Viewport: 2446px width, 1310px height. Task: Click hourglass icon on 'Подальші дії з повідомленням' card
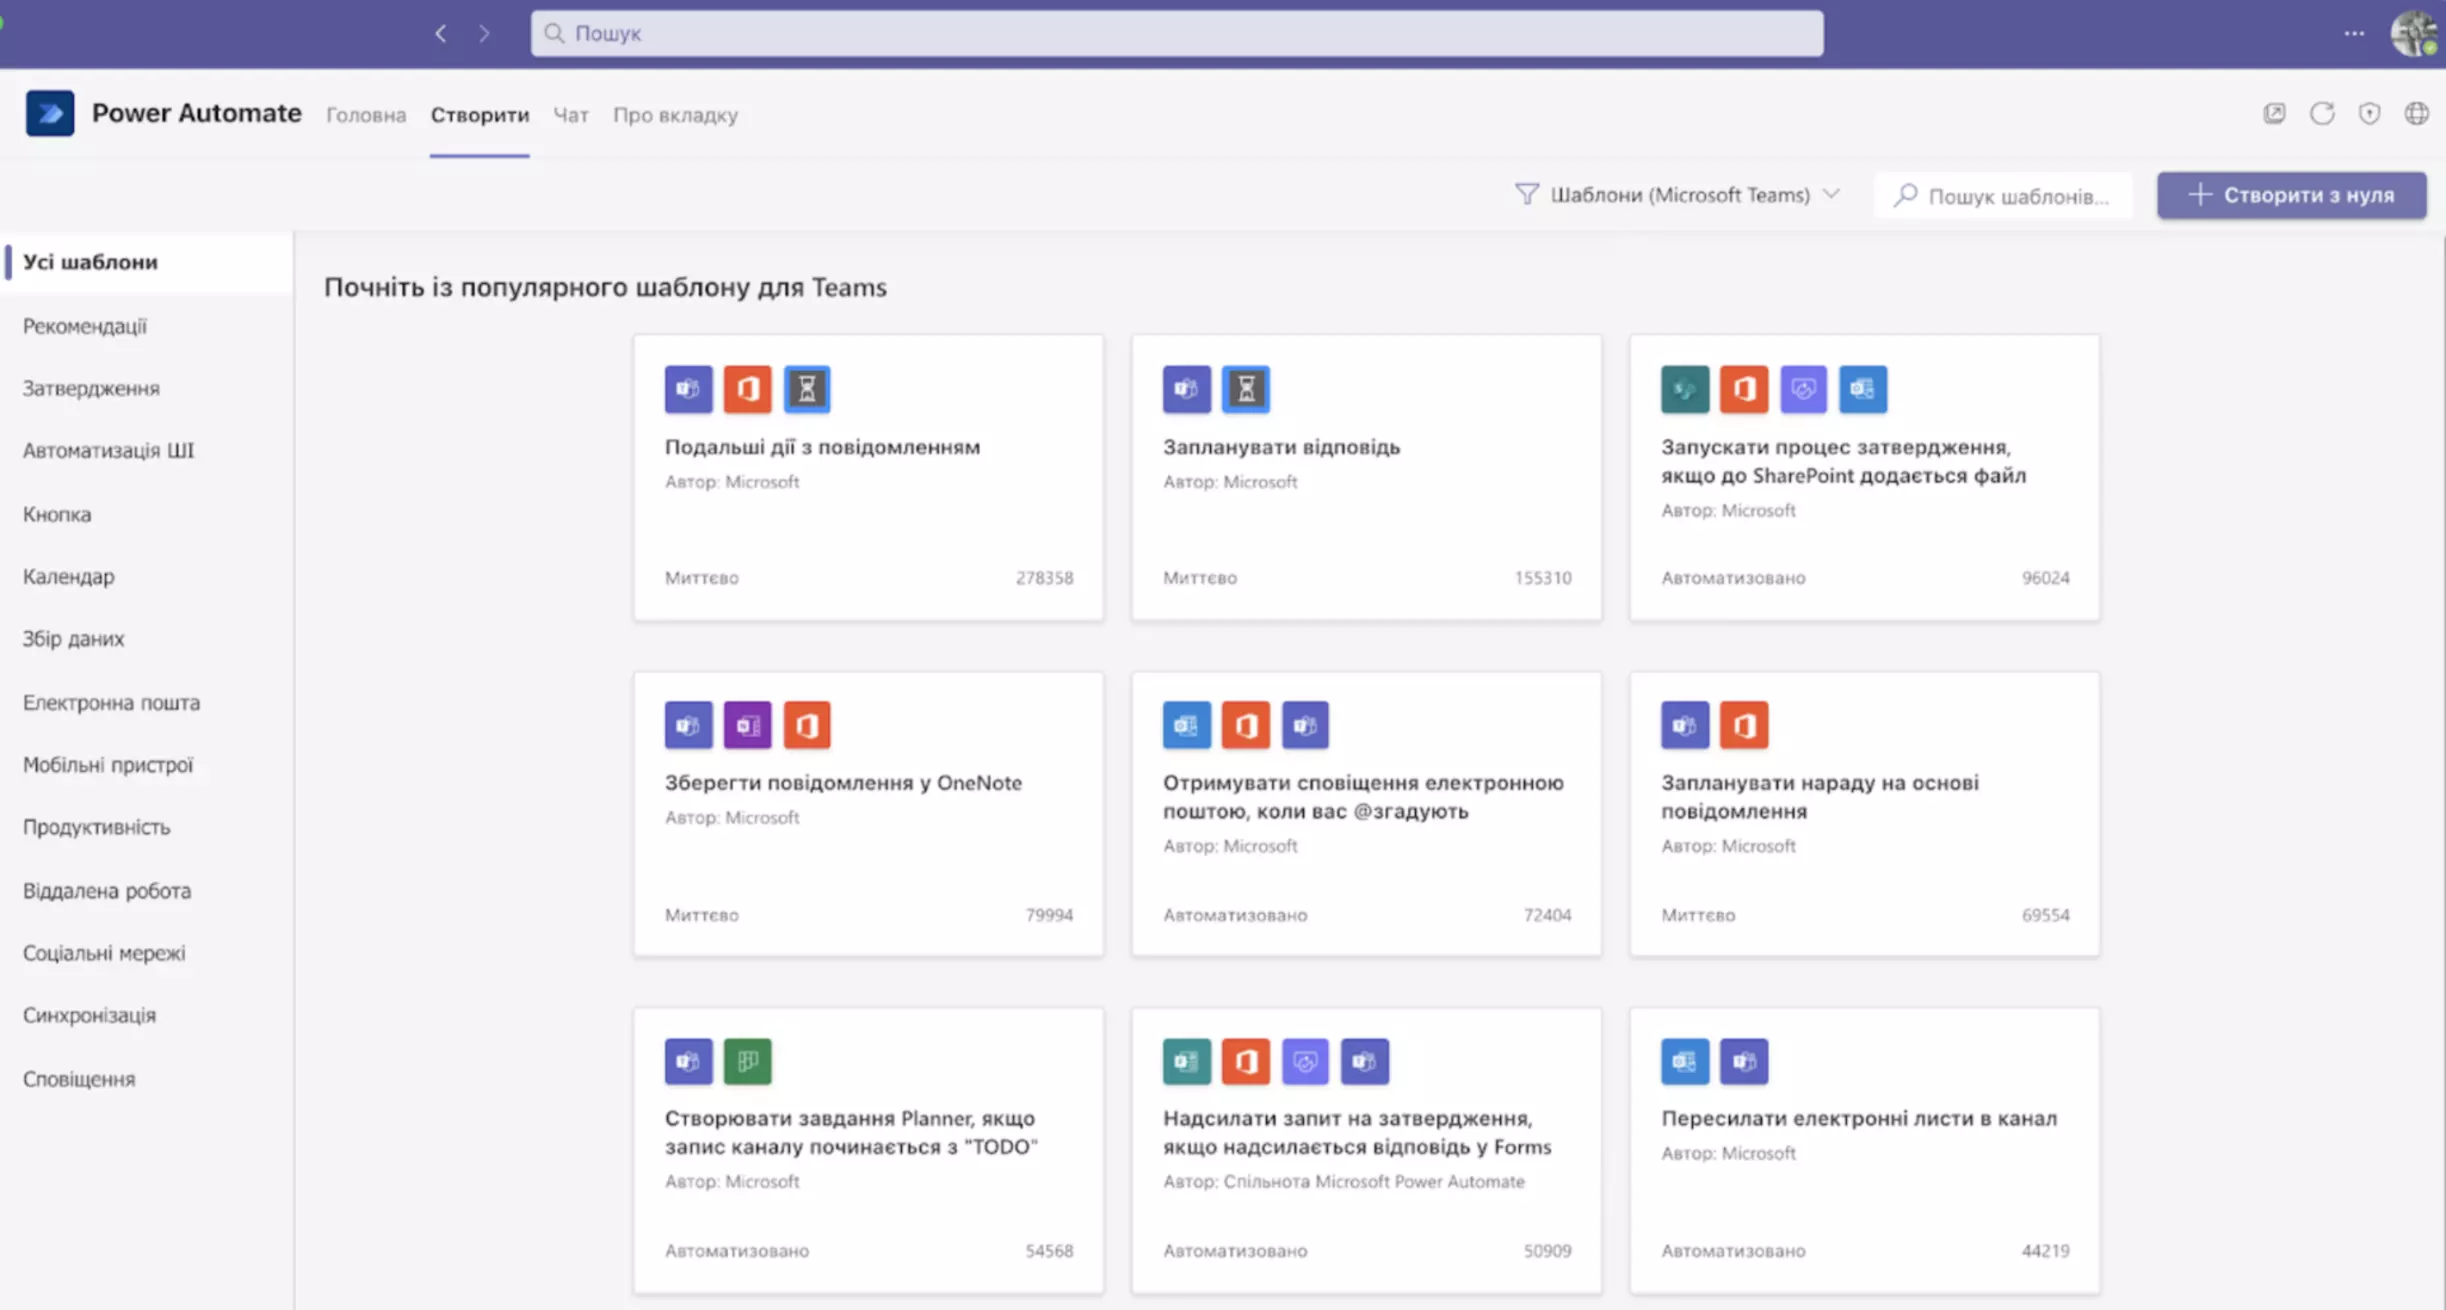(807, 389)
